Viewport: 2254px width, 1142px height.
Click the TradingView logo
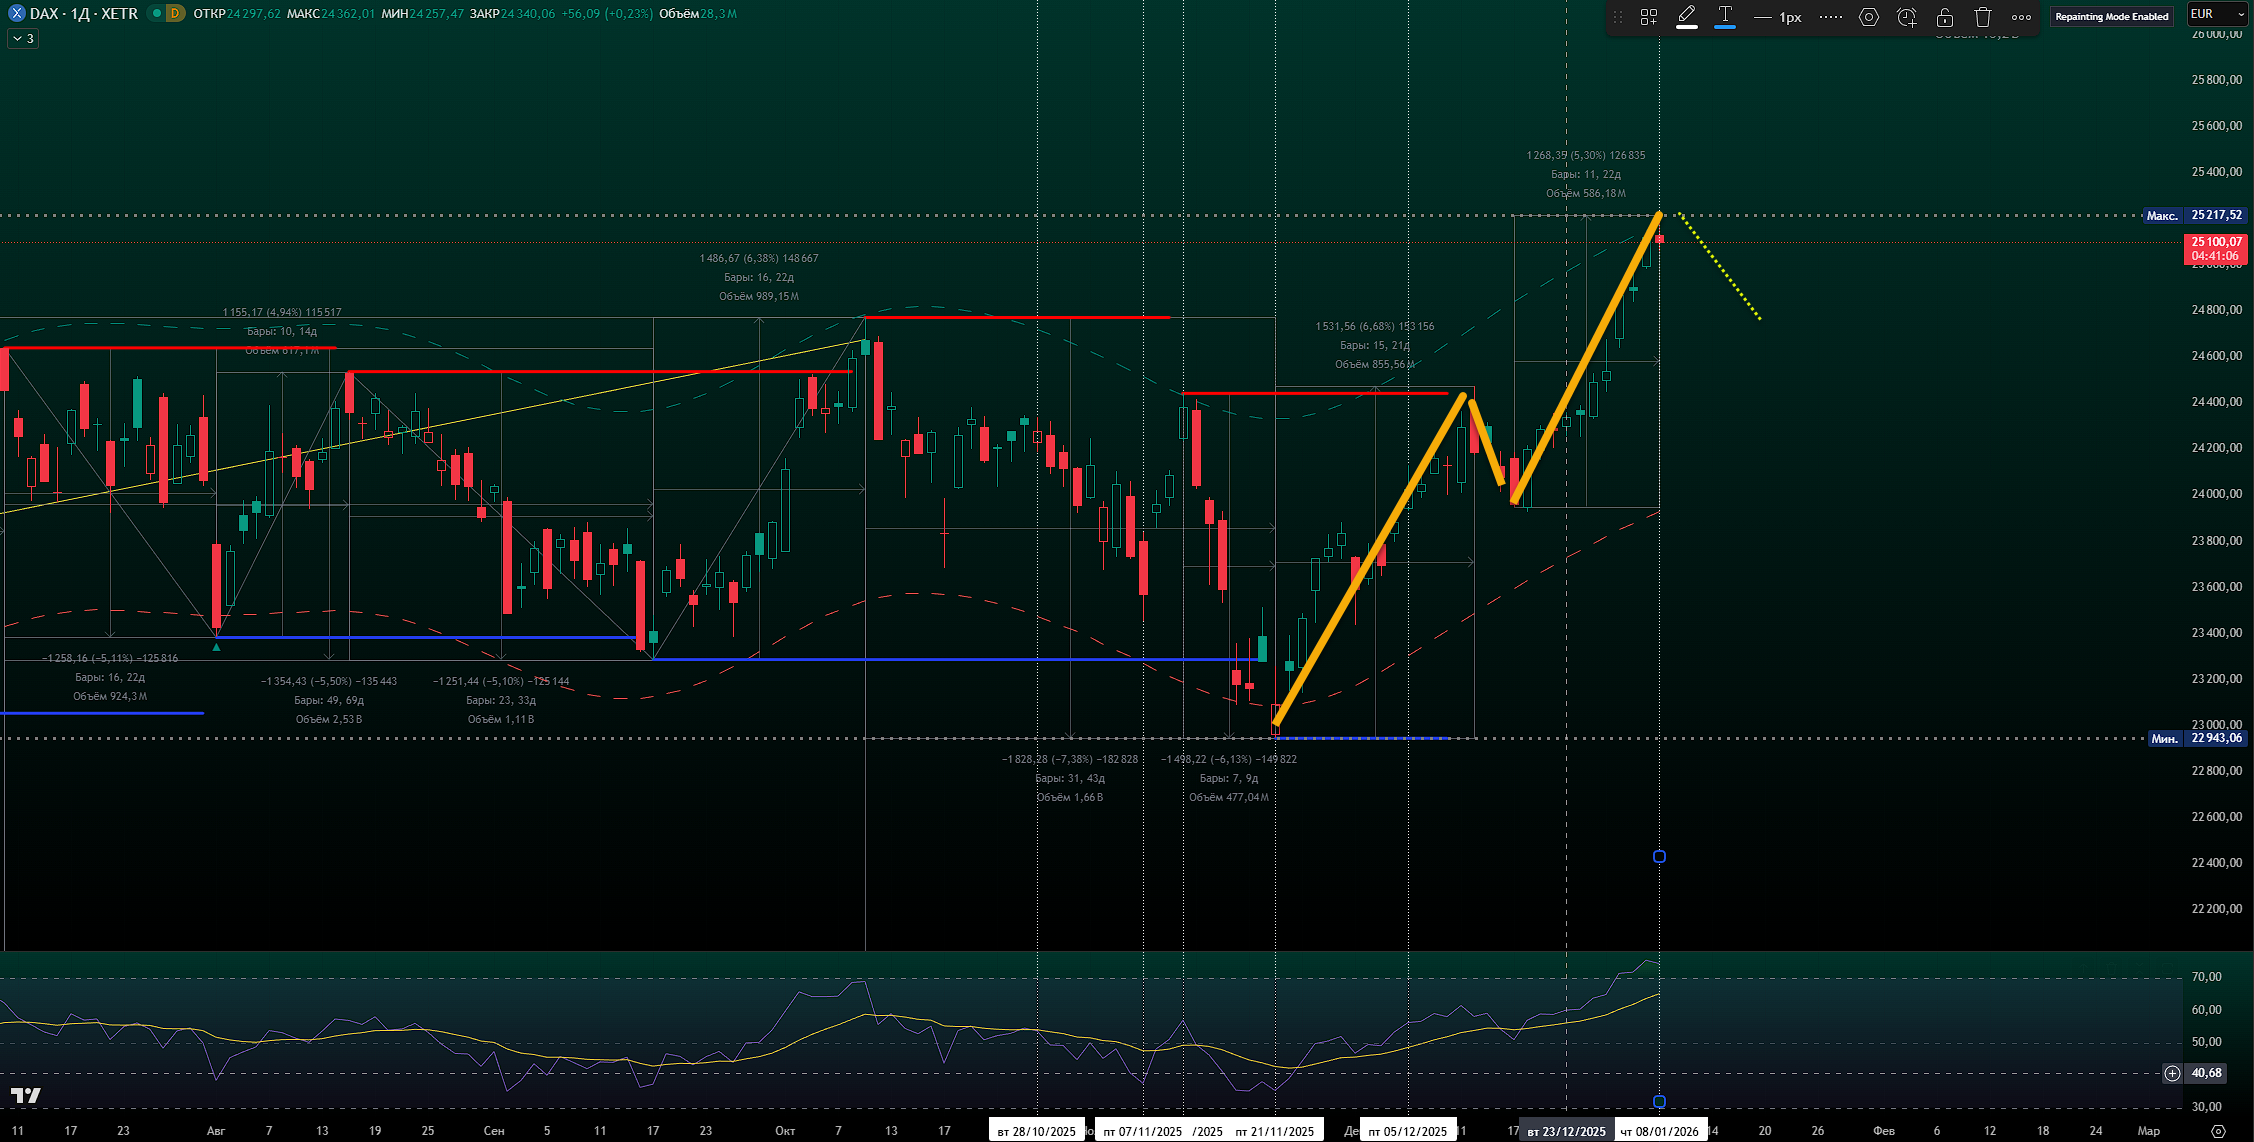click(25, 1095)
